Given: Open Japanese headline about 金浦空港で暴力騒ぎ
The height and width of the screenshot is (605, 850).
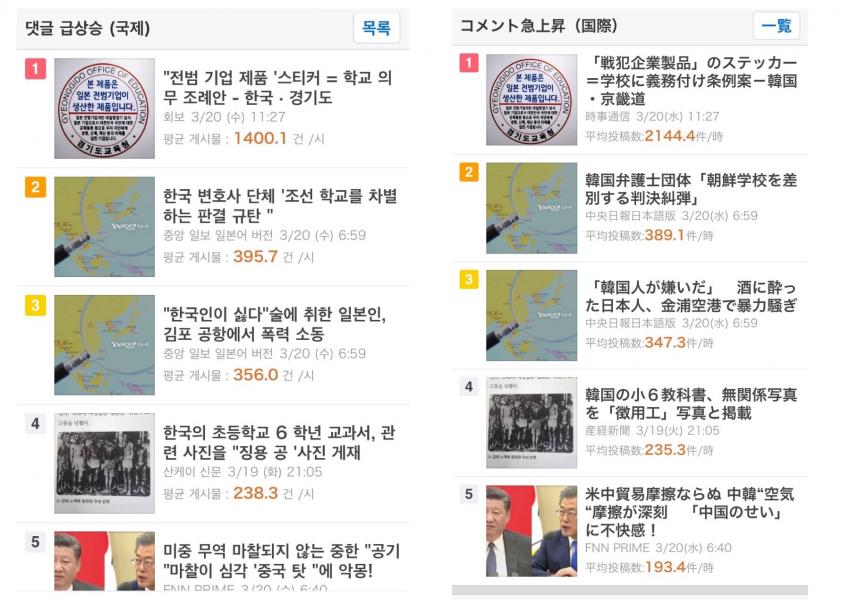Looking at the screenshot, I should coord(691,296).
